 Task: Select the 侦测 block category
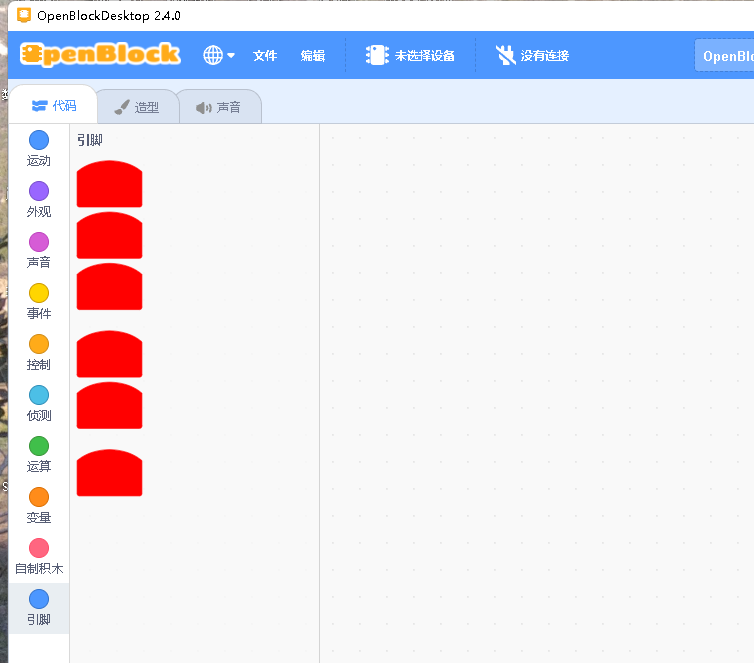coord(39,403)
